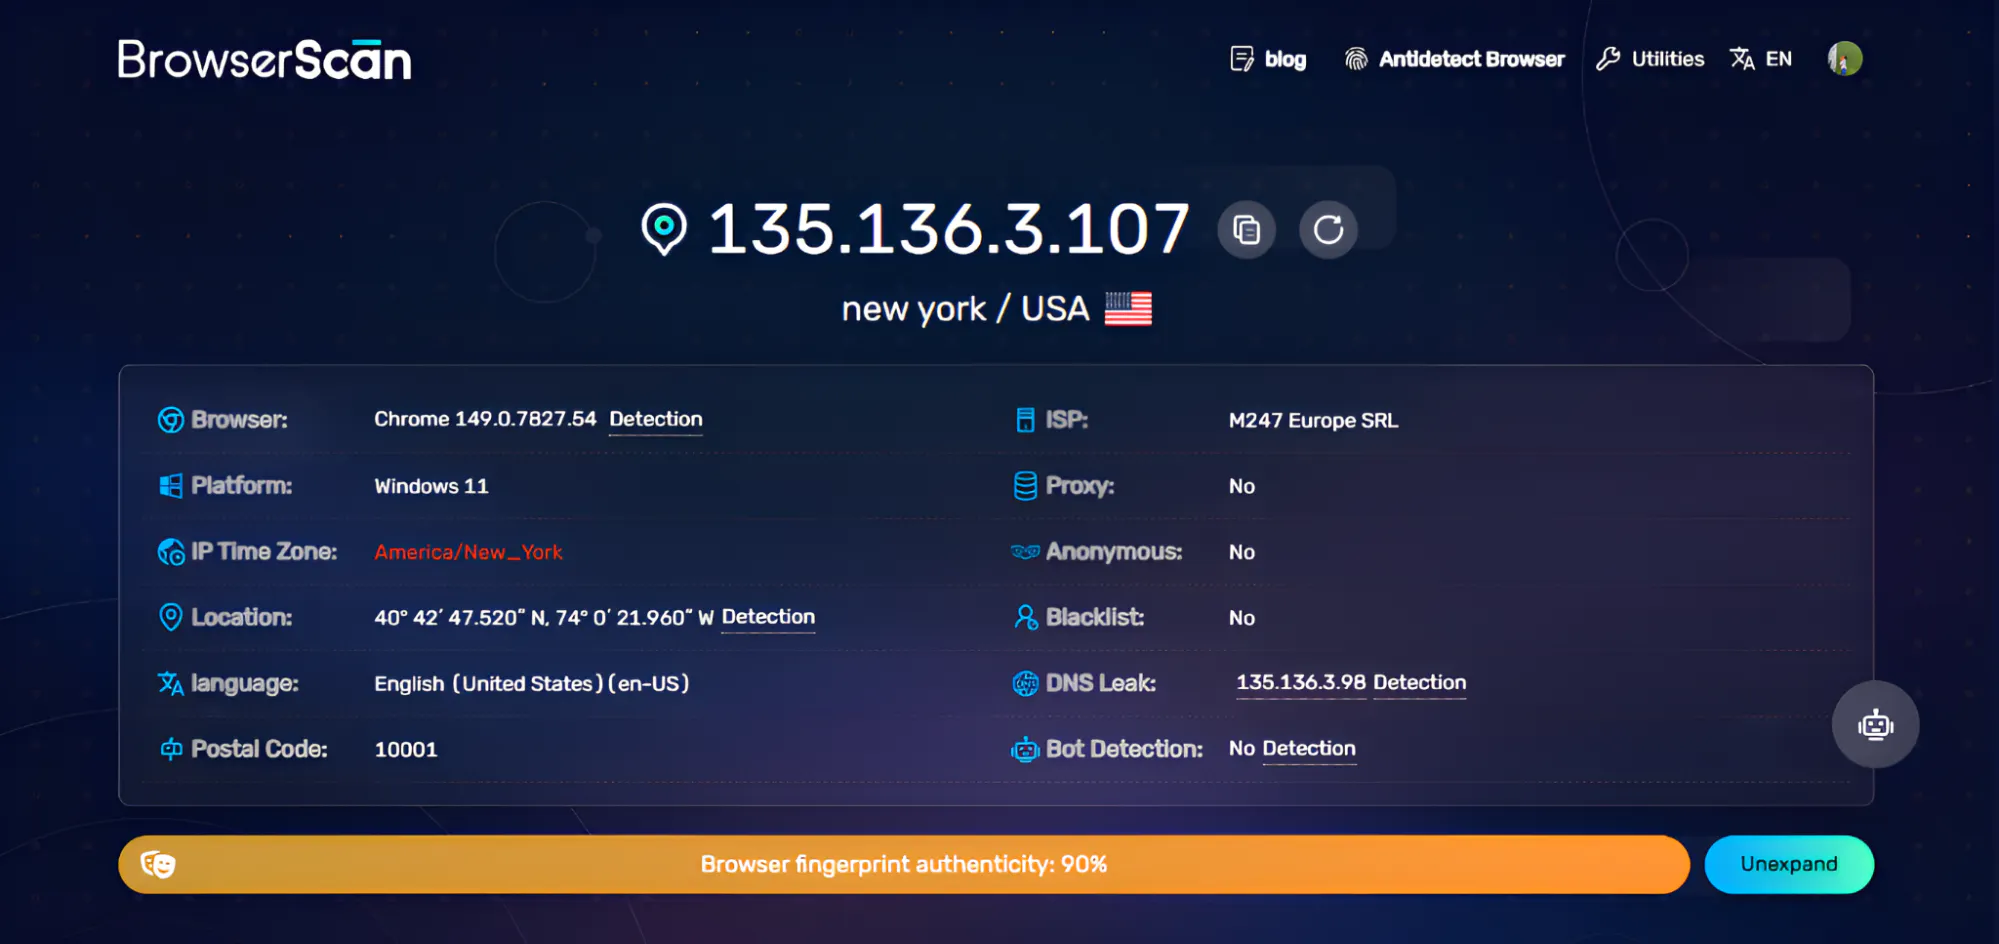Click the pin icon beside Location label
This screenshot has height=944, width=1999.
tap(171, 617)
